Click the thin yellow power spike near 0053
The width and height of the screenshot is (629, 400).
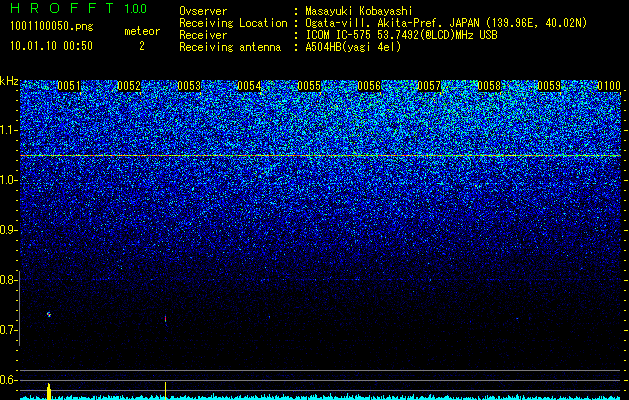pyautogui.click(x=165, y=391)
